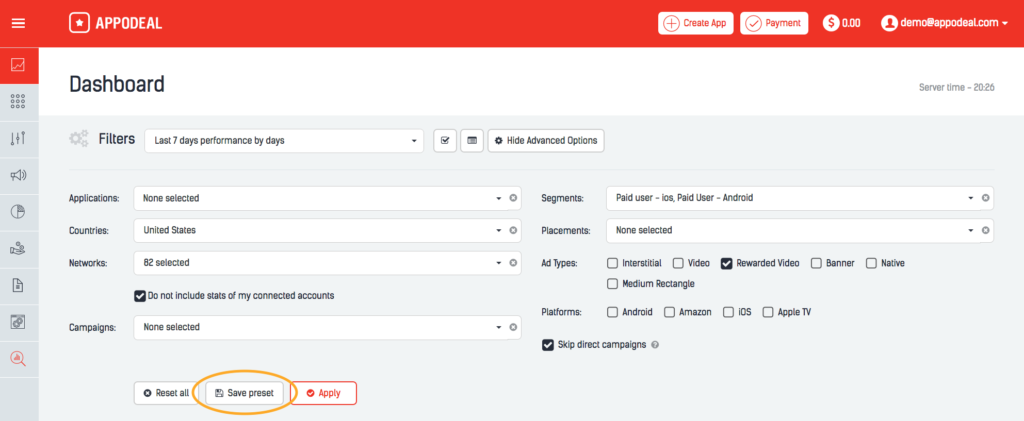Image resolution: width=1024 pixels, height=421 pixels.
Task: Click the Save preset button
Action: [x=244, y=393]
